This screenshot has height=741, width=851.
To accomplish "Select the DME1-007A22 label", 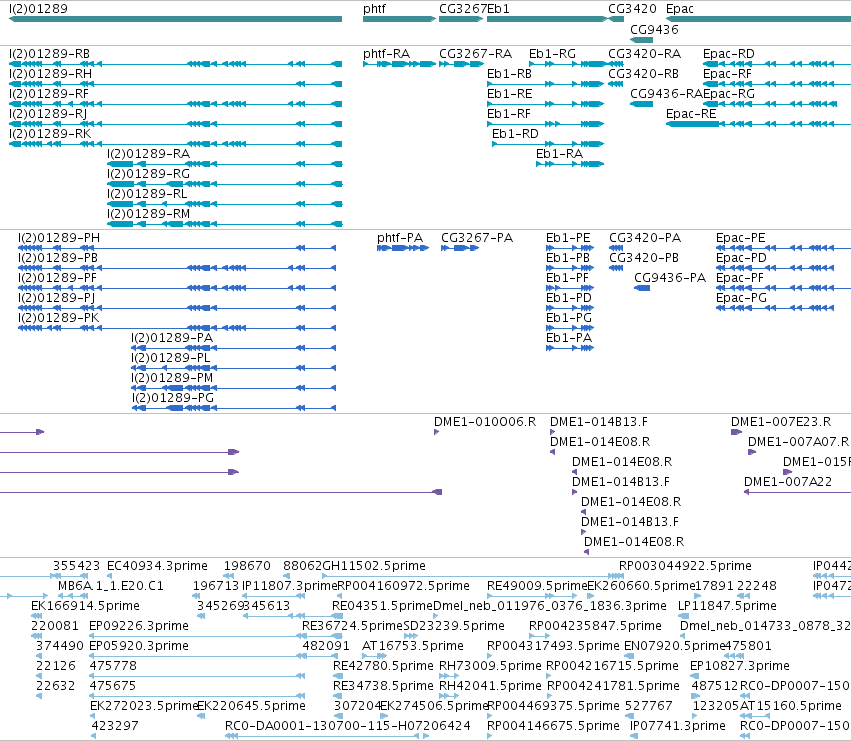I will (788, 482).
